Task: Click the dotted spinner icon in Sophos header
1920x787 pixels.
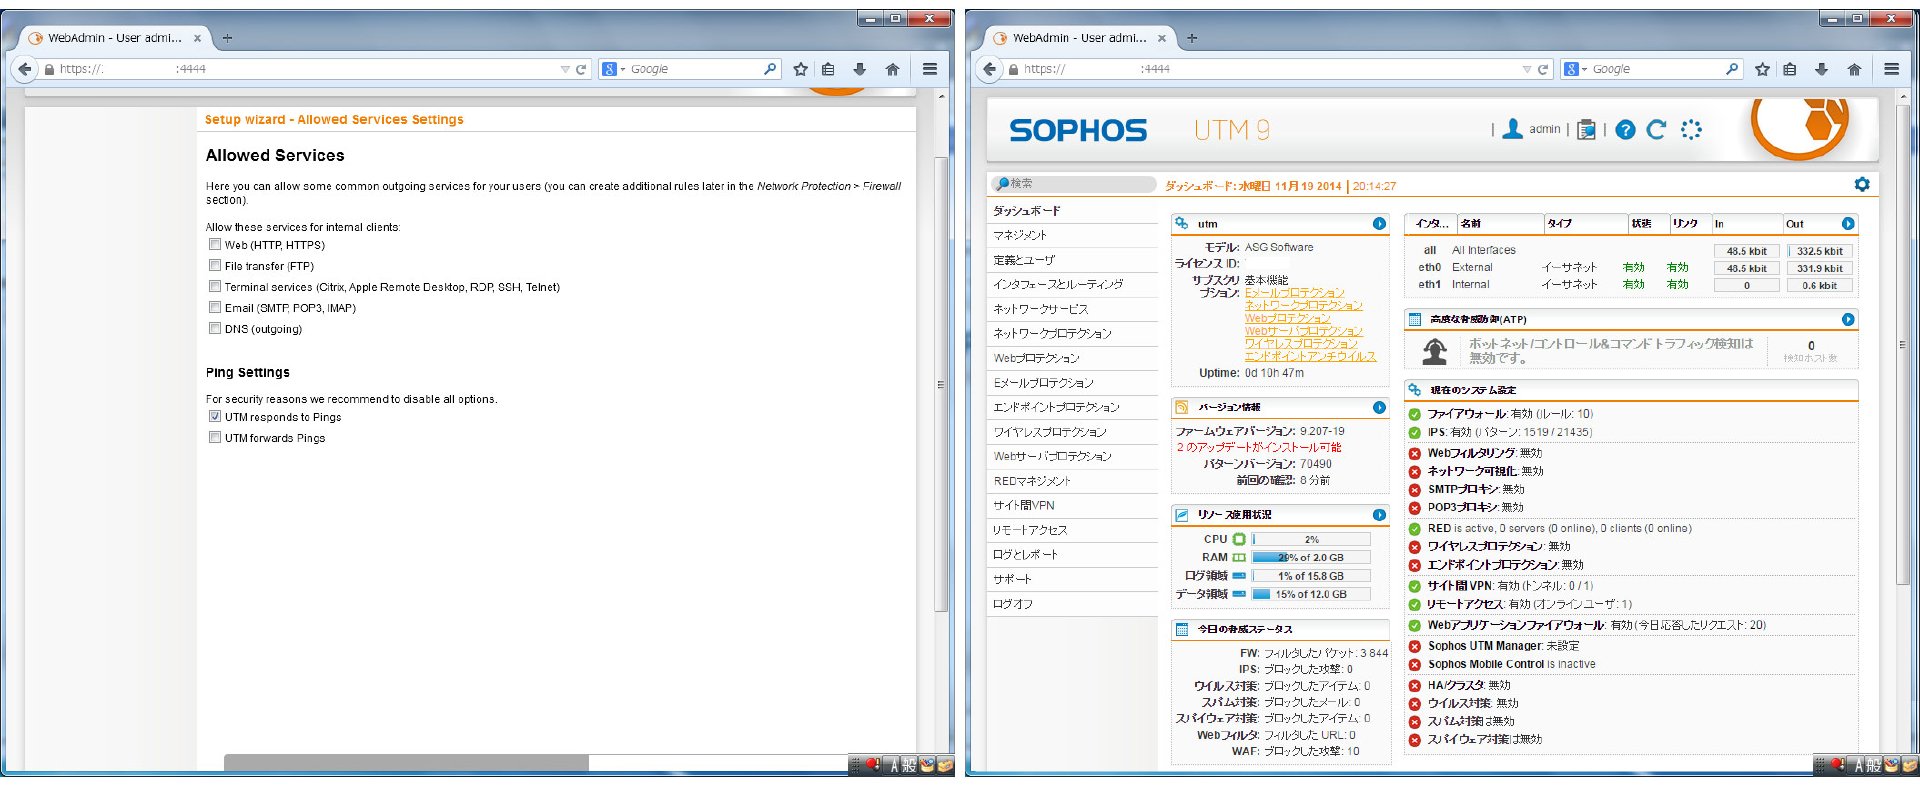Action: point(1691,130)
